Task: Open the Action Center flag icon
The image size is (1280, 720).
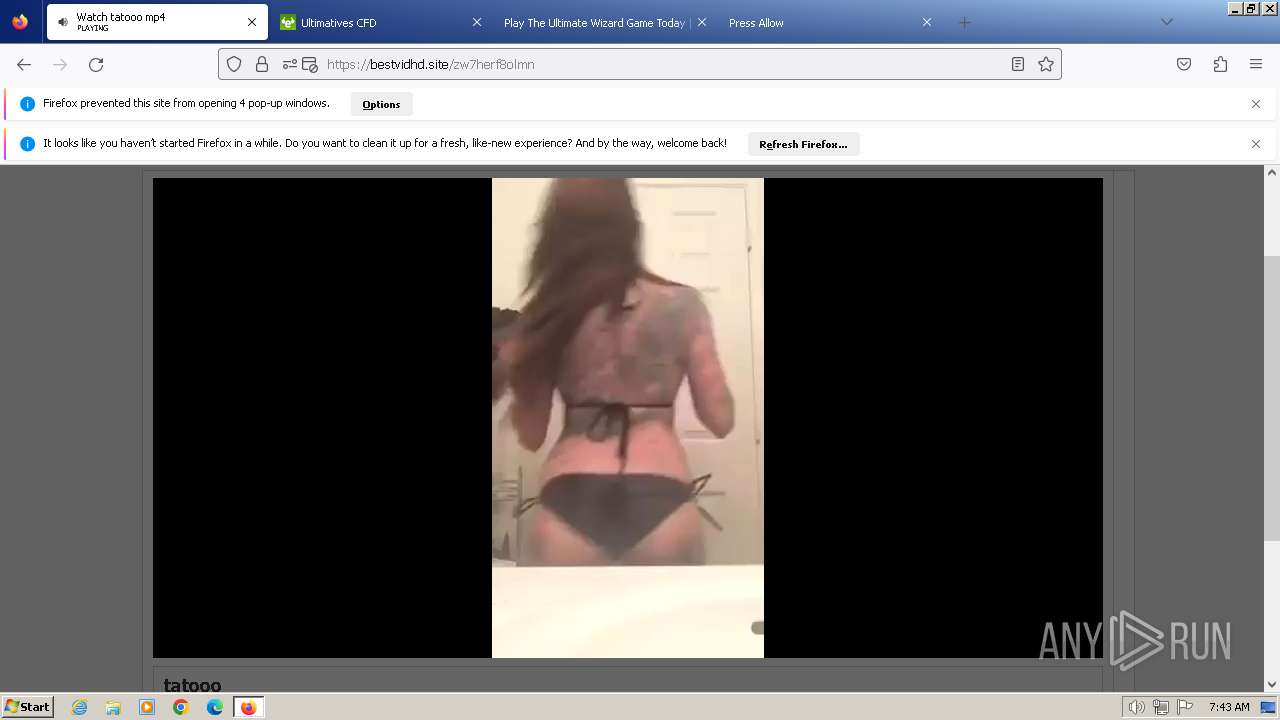Action: click(1185, 707)
